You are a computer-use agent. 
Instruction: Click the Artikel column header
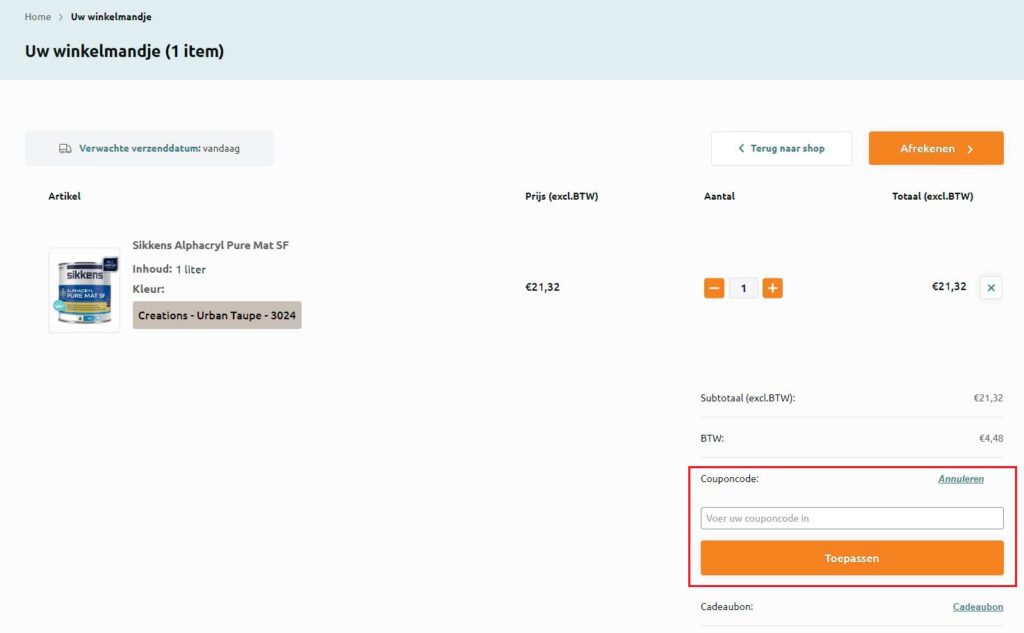(x=64, y=196)
